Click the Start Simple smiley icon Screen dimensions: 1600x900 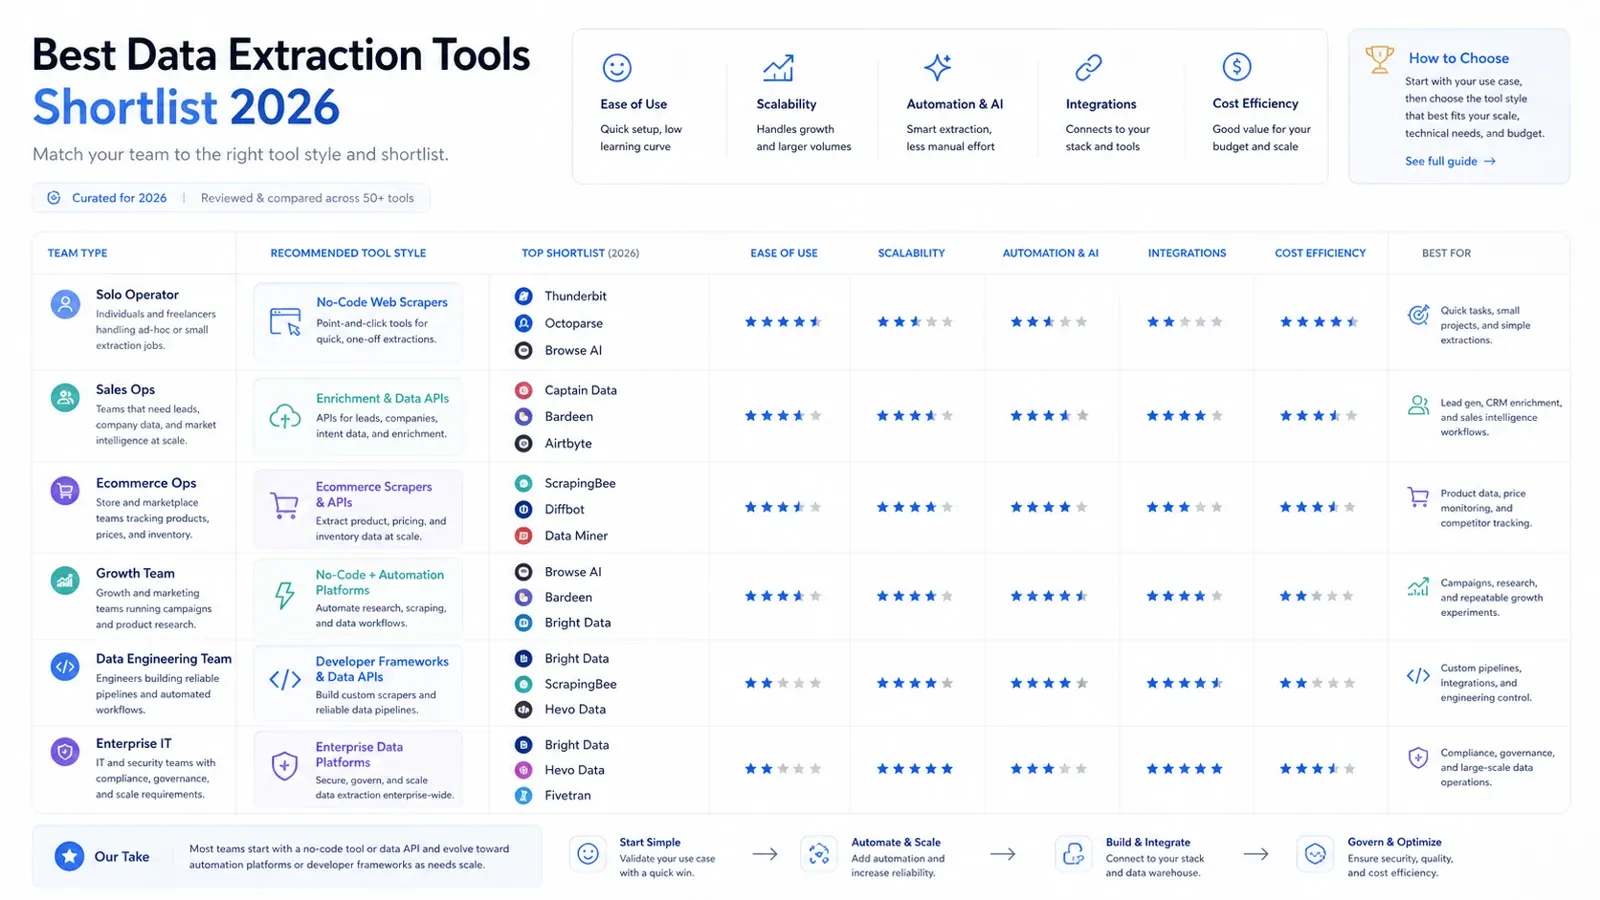tap(588, 854)
